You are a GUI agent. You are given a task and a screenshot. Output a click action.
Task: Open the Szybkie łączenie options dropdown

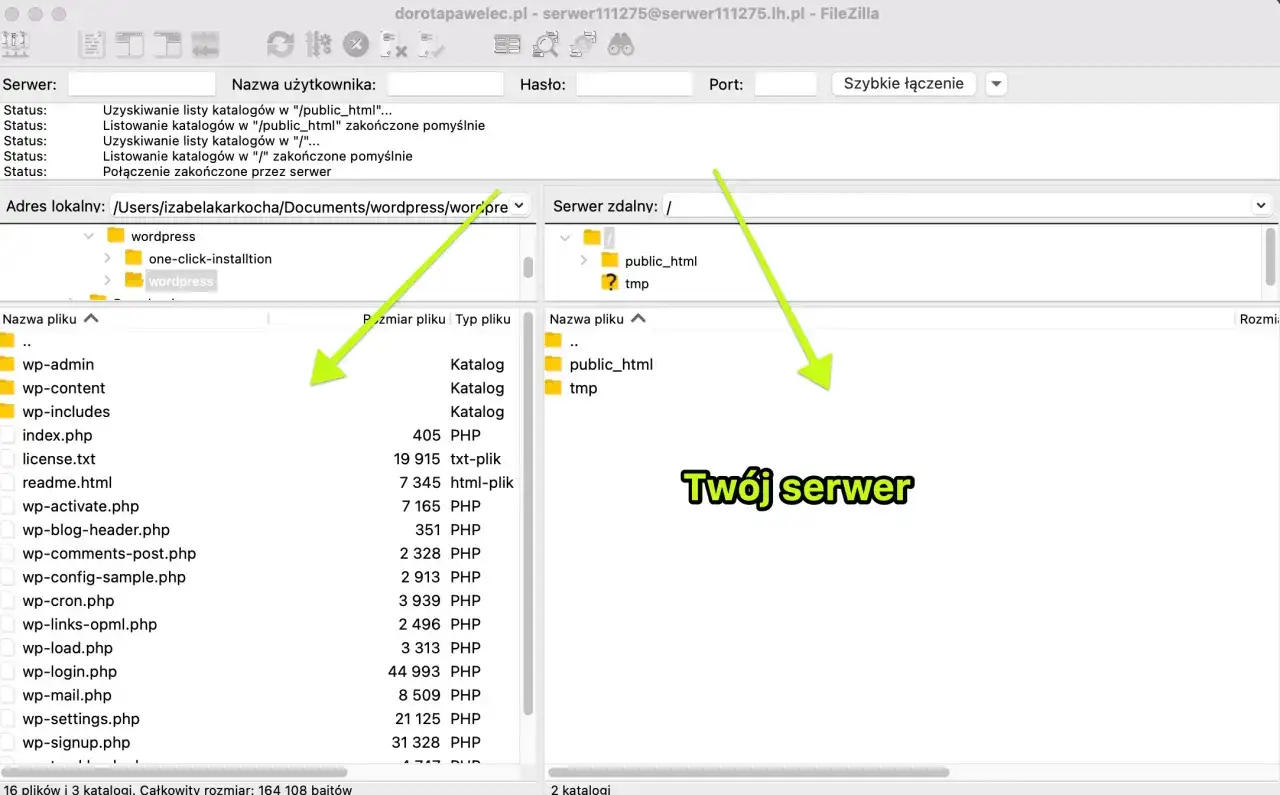996,83
